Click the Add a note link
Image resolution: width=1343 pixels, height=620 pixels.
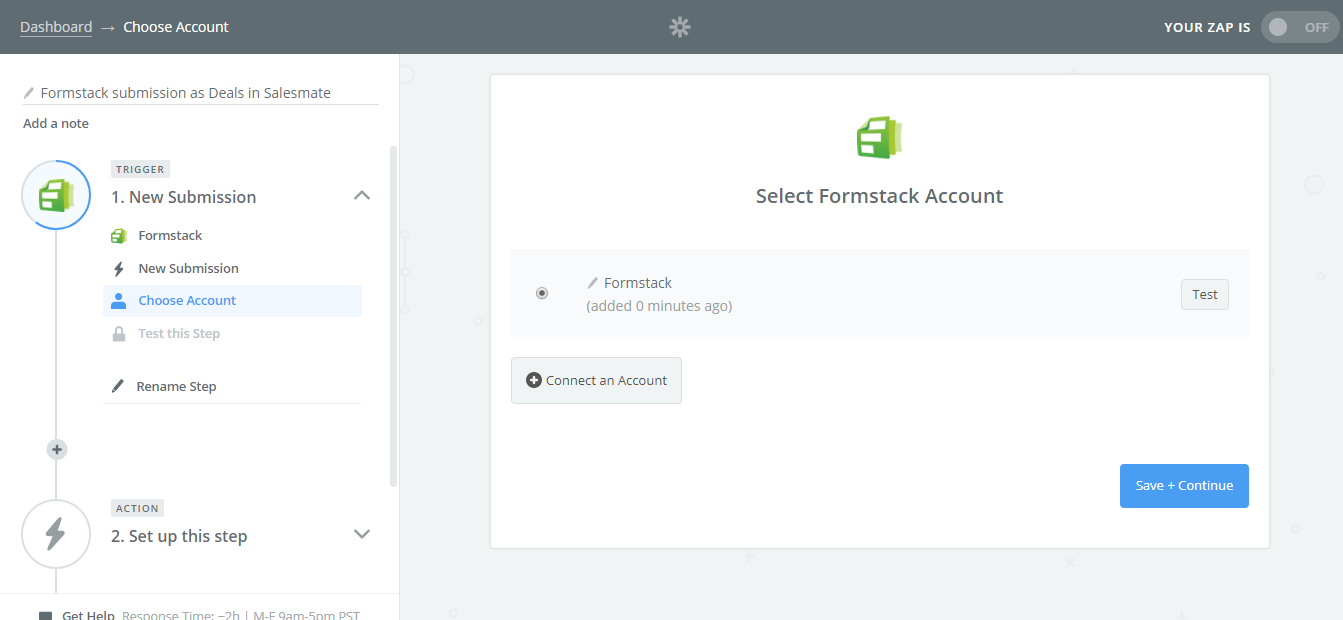click(56, 124)
